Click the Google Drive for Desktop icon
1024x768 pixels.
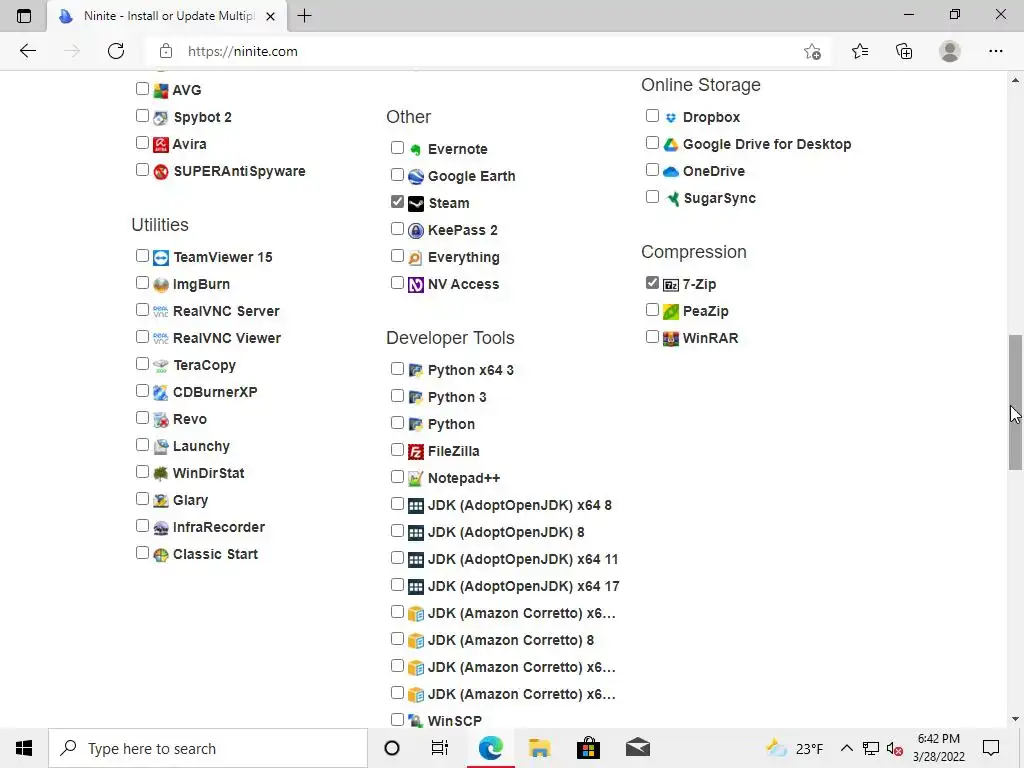671,144
